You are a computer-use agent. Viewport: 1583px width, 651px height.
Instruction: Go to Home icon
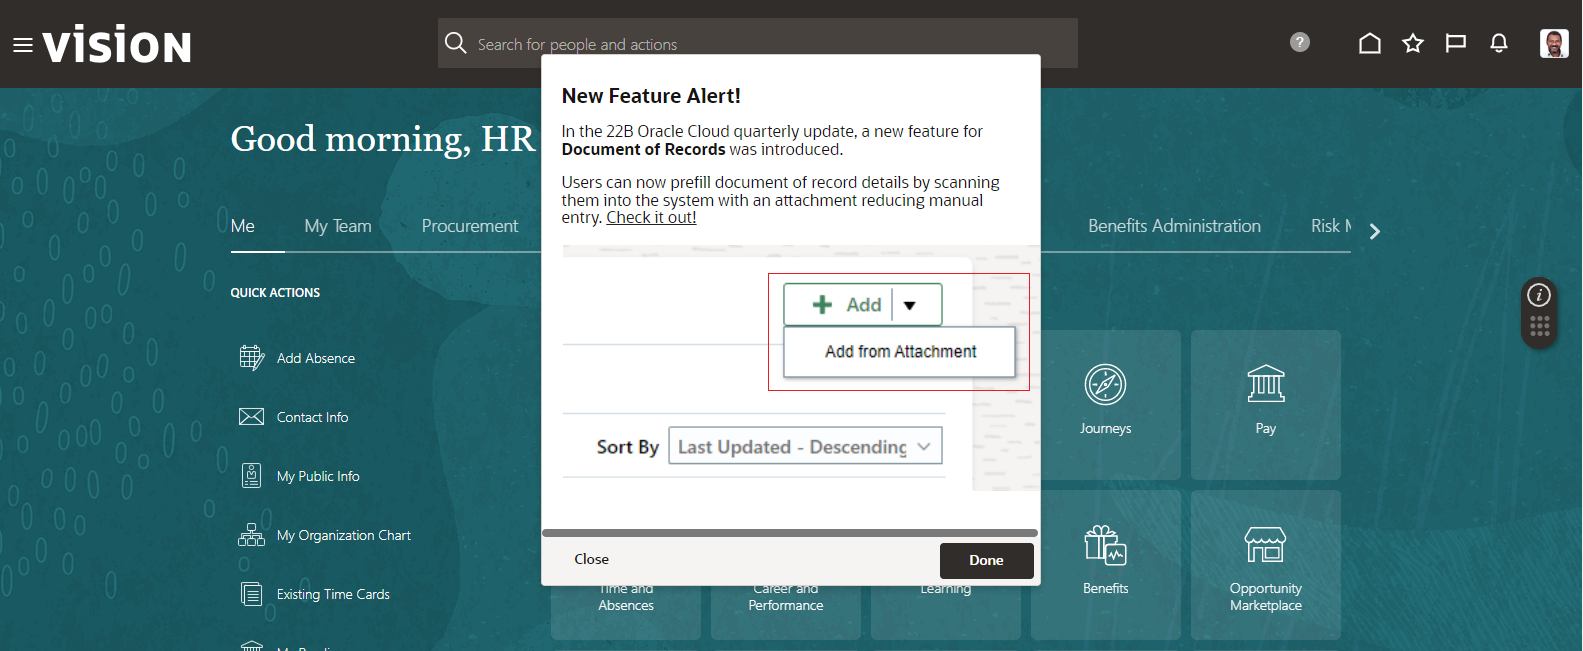[1370, 43]
